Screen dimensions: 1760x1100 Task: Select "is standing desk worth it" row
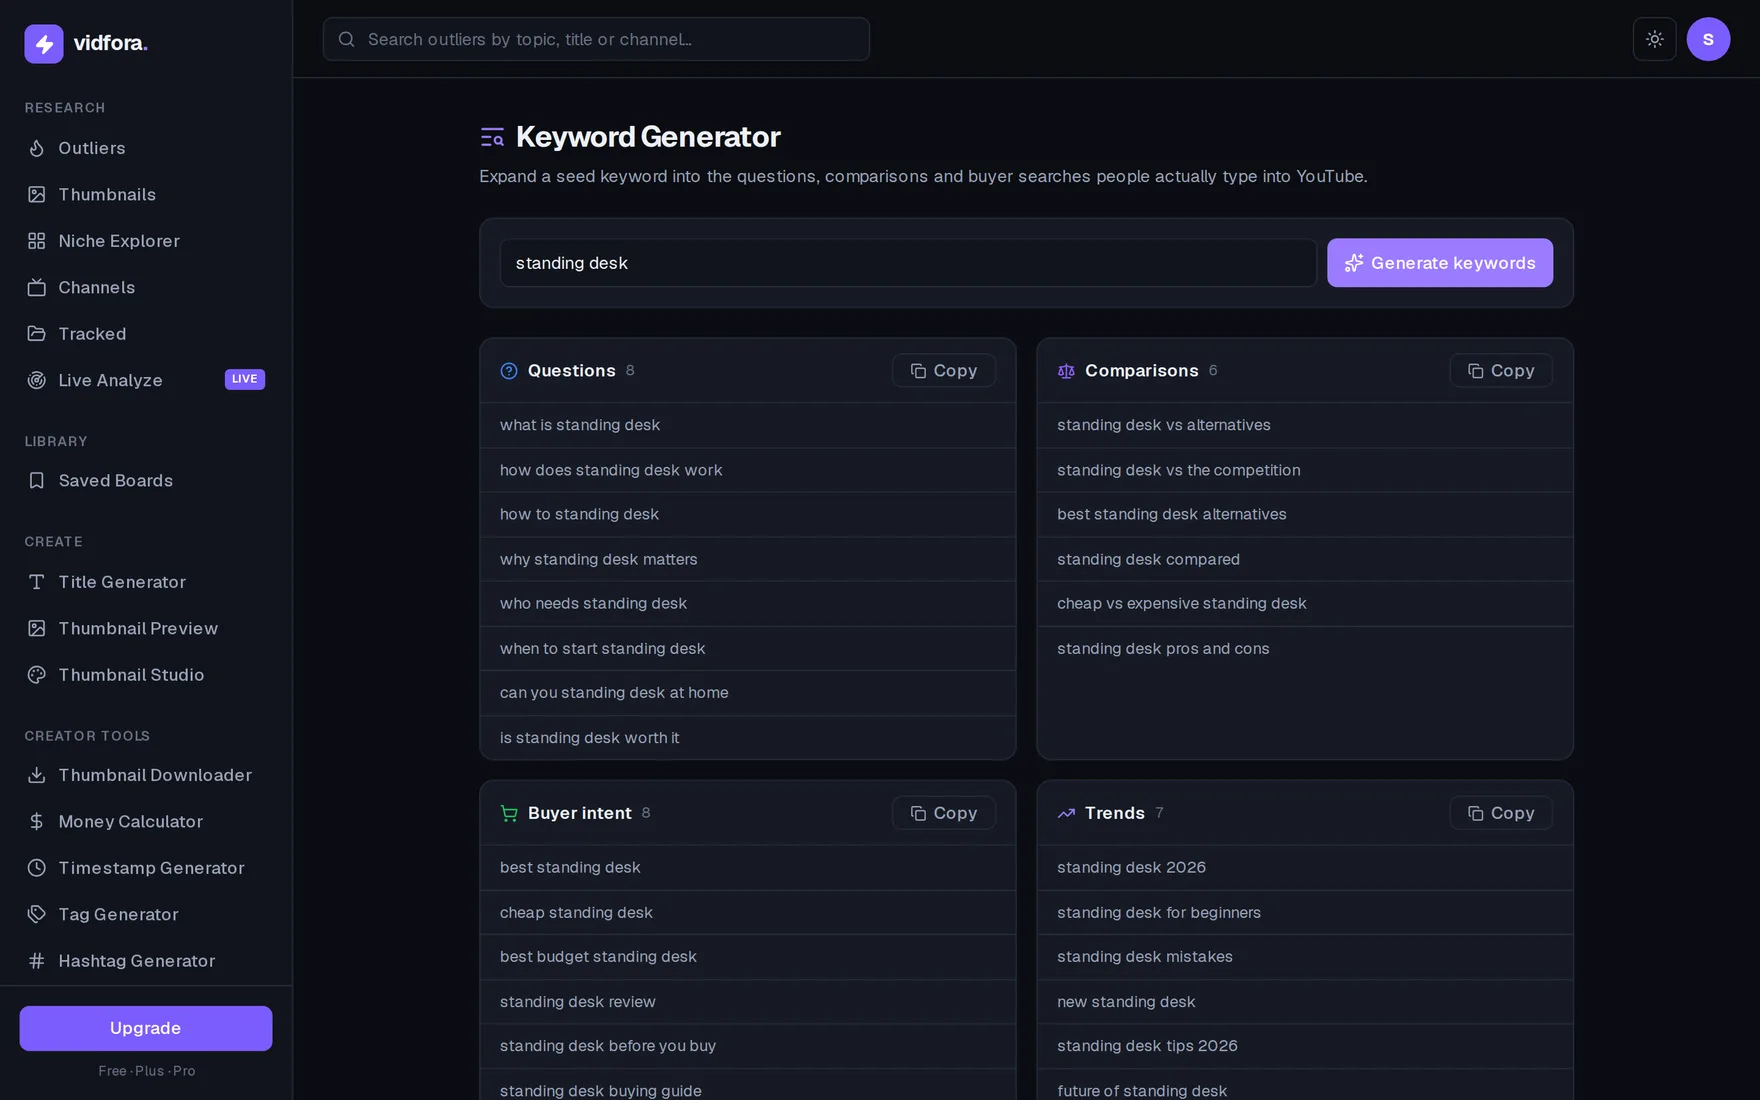pos(748,738)
